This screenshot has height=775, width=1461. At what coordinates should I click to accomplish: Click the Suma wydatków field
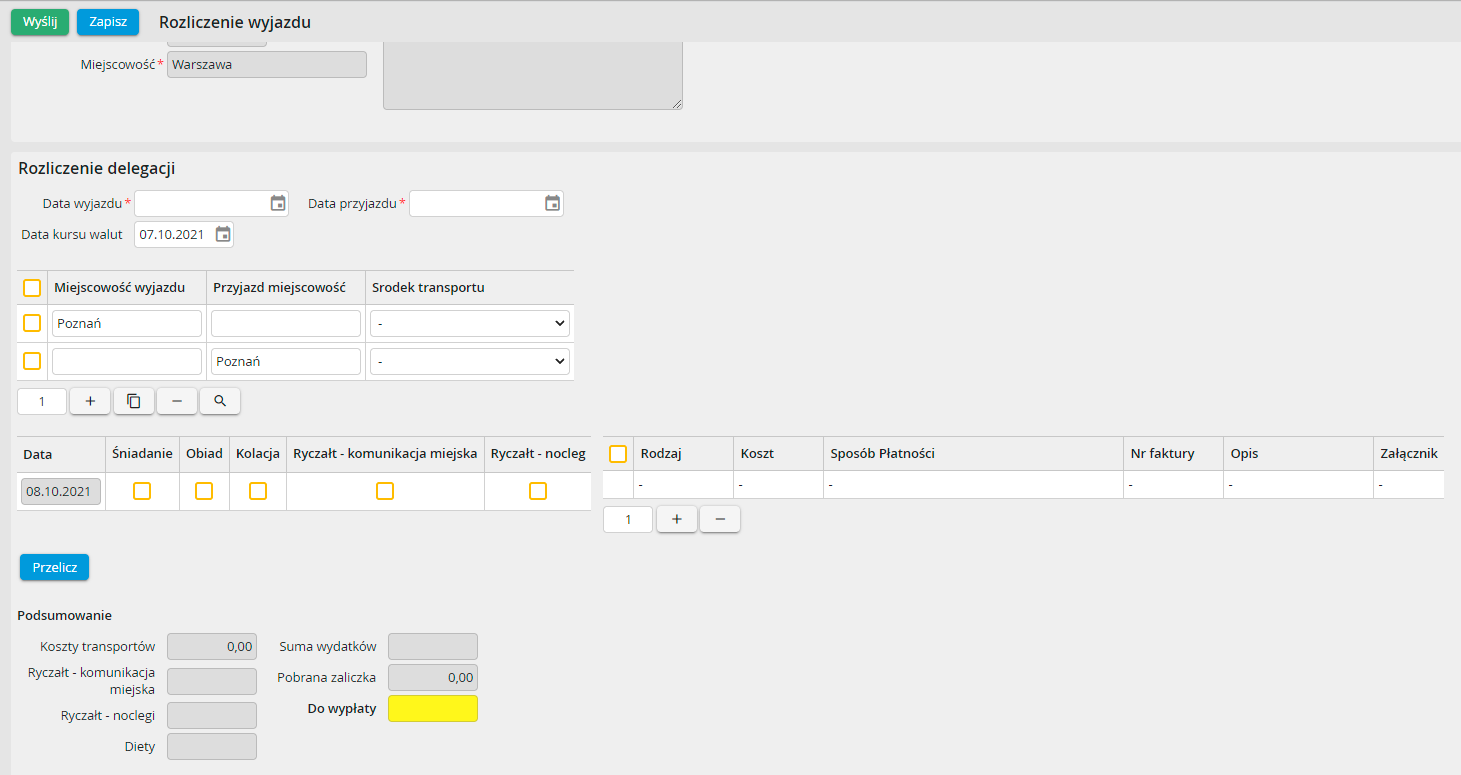pos(433,646)
